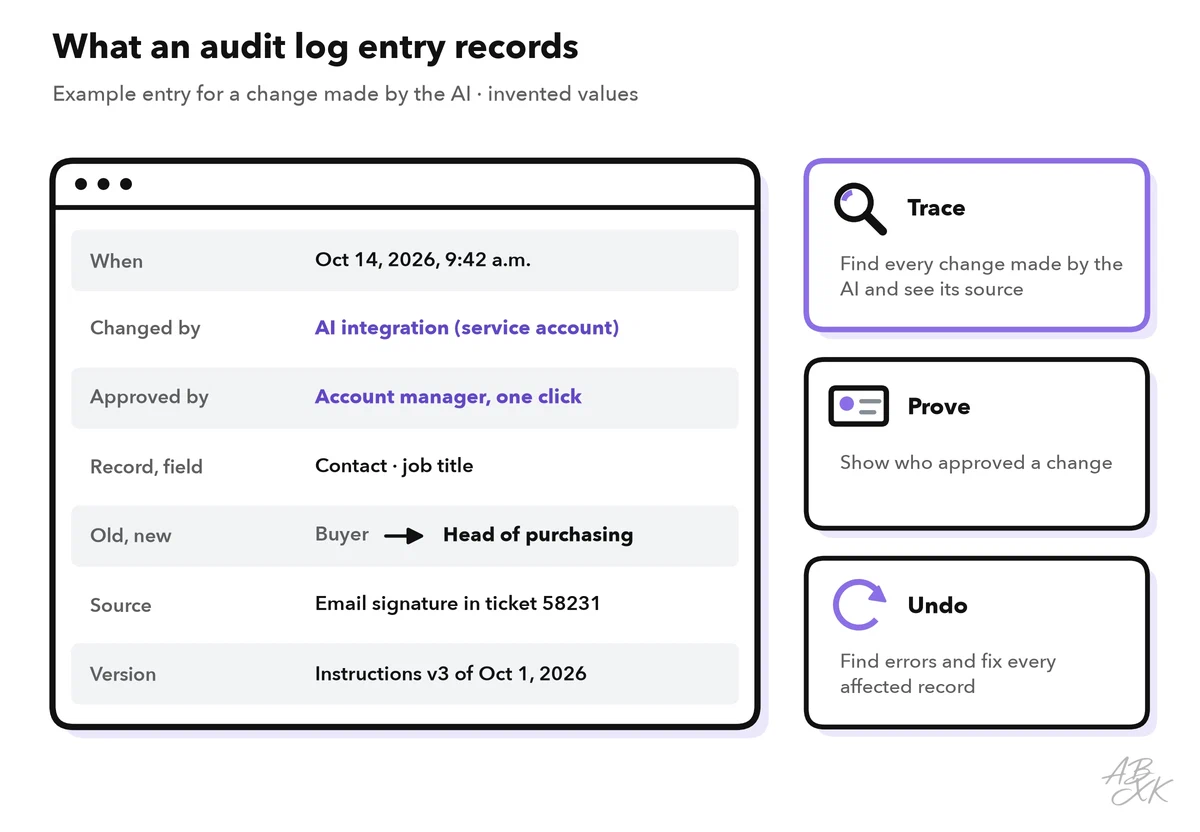The width and height of the screenshot is (1200, 832).
Task: Click the 'Version' row label
Action: 123,674
